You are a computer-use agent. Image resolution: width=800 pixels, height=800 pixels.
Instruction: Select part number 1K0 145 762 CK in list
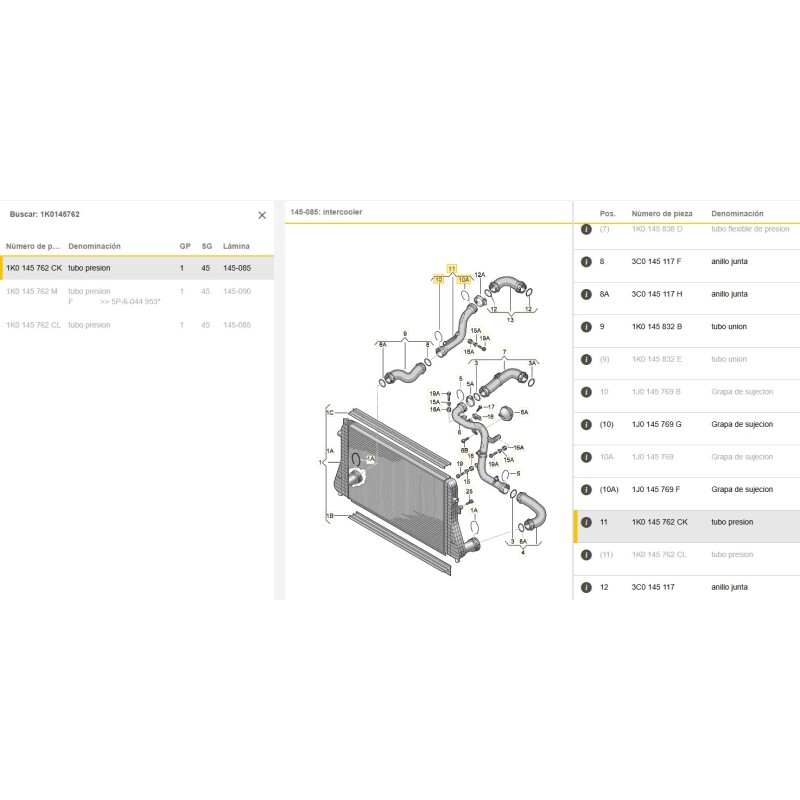click(x=659, y=522)
